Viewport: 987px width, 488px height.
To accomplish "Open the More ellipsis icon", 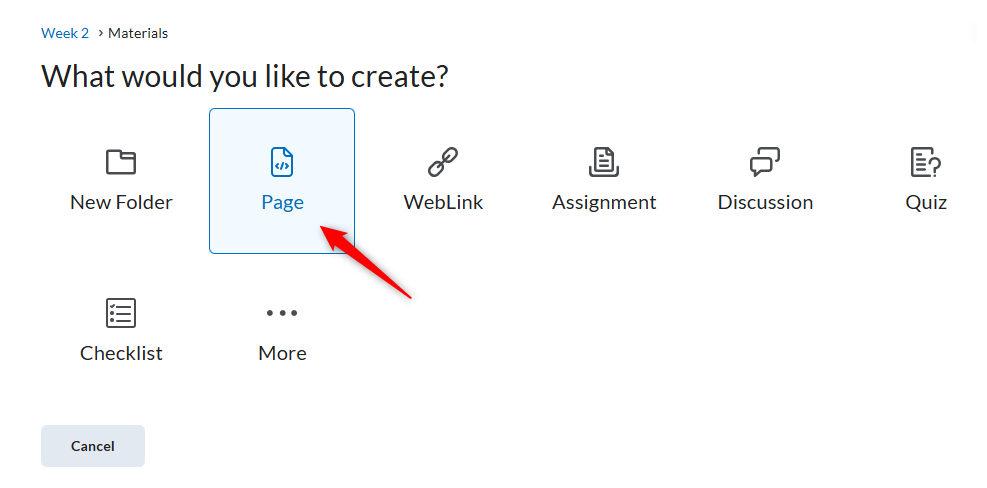I will (x=282, y=312).
